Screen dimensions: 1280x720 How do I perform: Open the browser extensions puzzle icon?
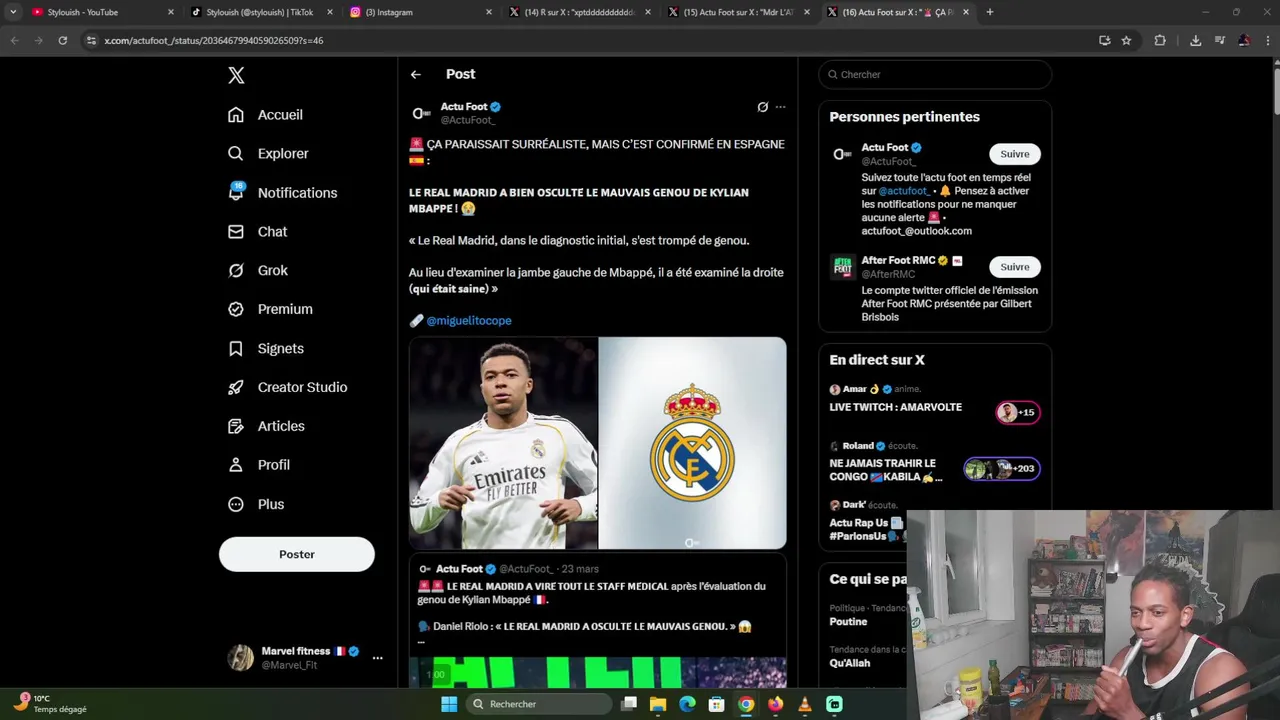pos(1160,41)
